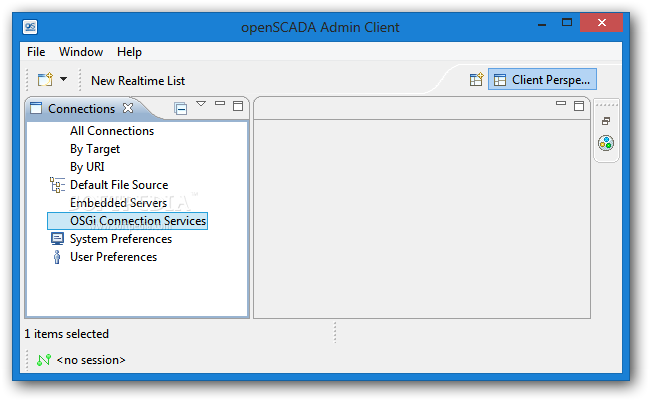The image size is (650, 401).
Task: Click the Default File Source tree icon
Action: pos(57,185)
